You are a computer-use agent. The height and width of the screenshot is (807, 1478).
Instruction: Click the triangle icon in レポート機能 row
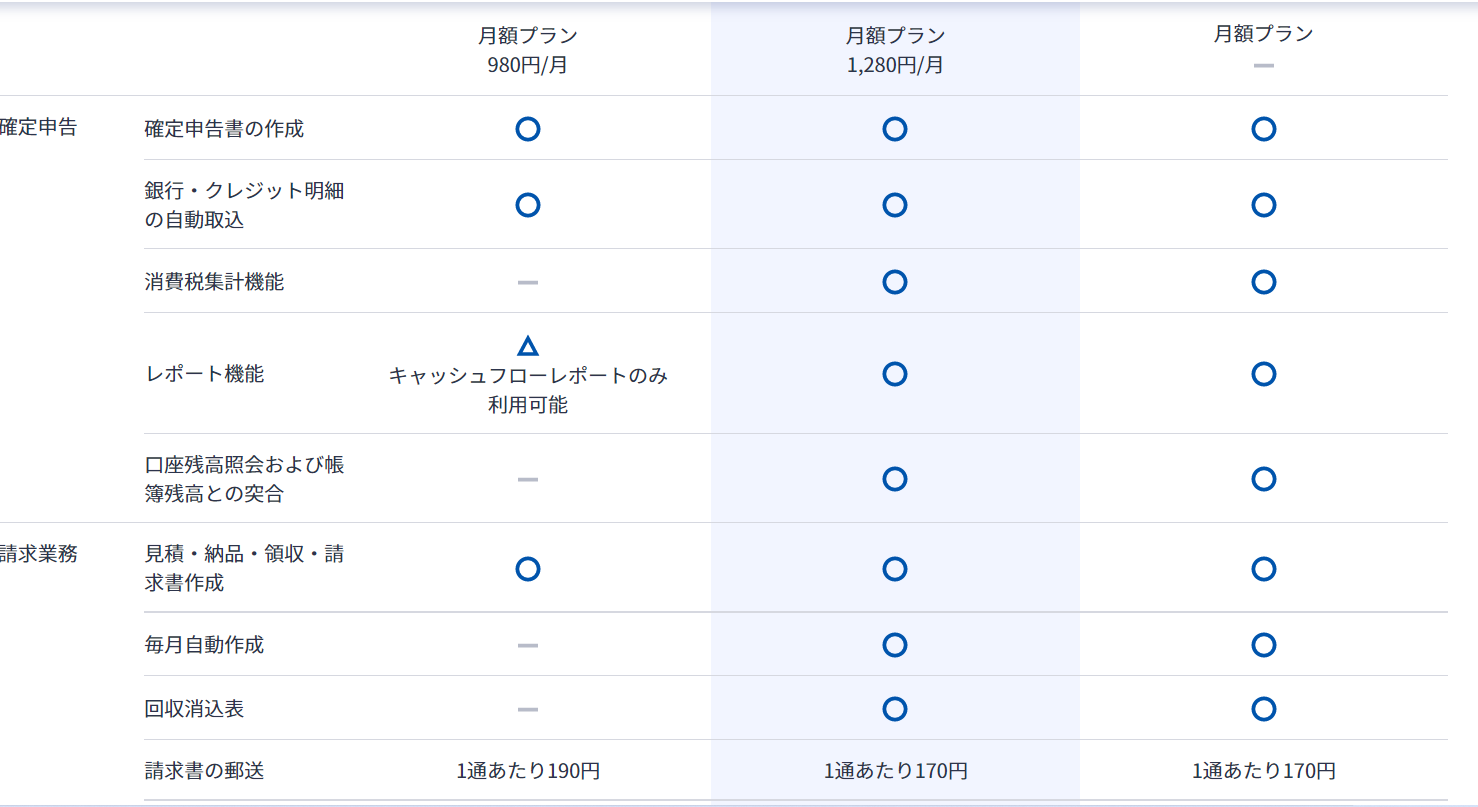pyautogui.click(x=528, y=346)
